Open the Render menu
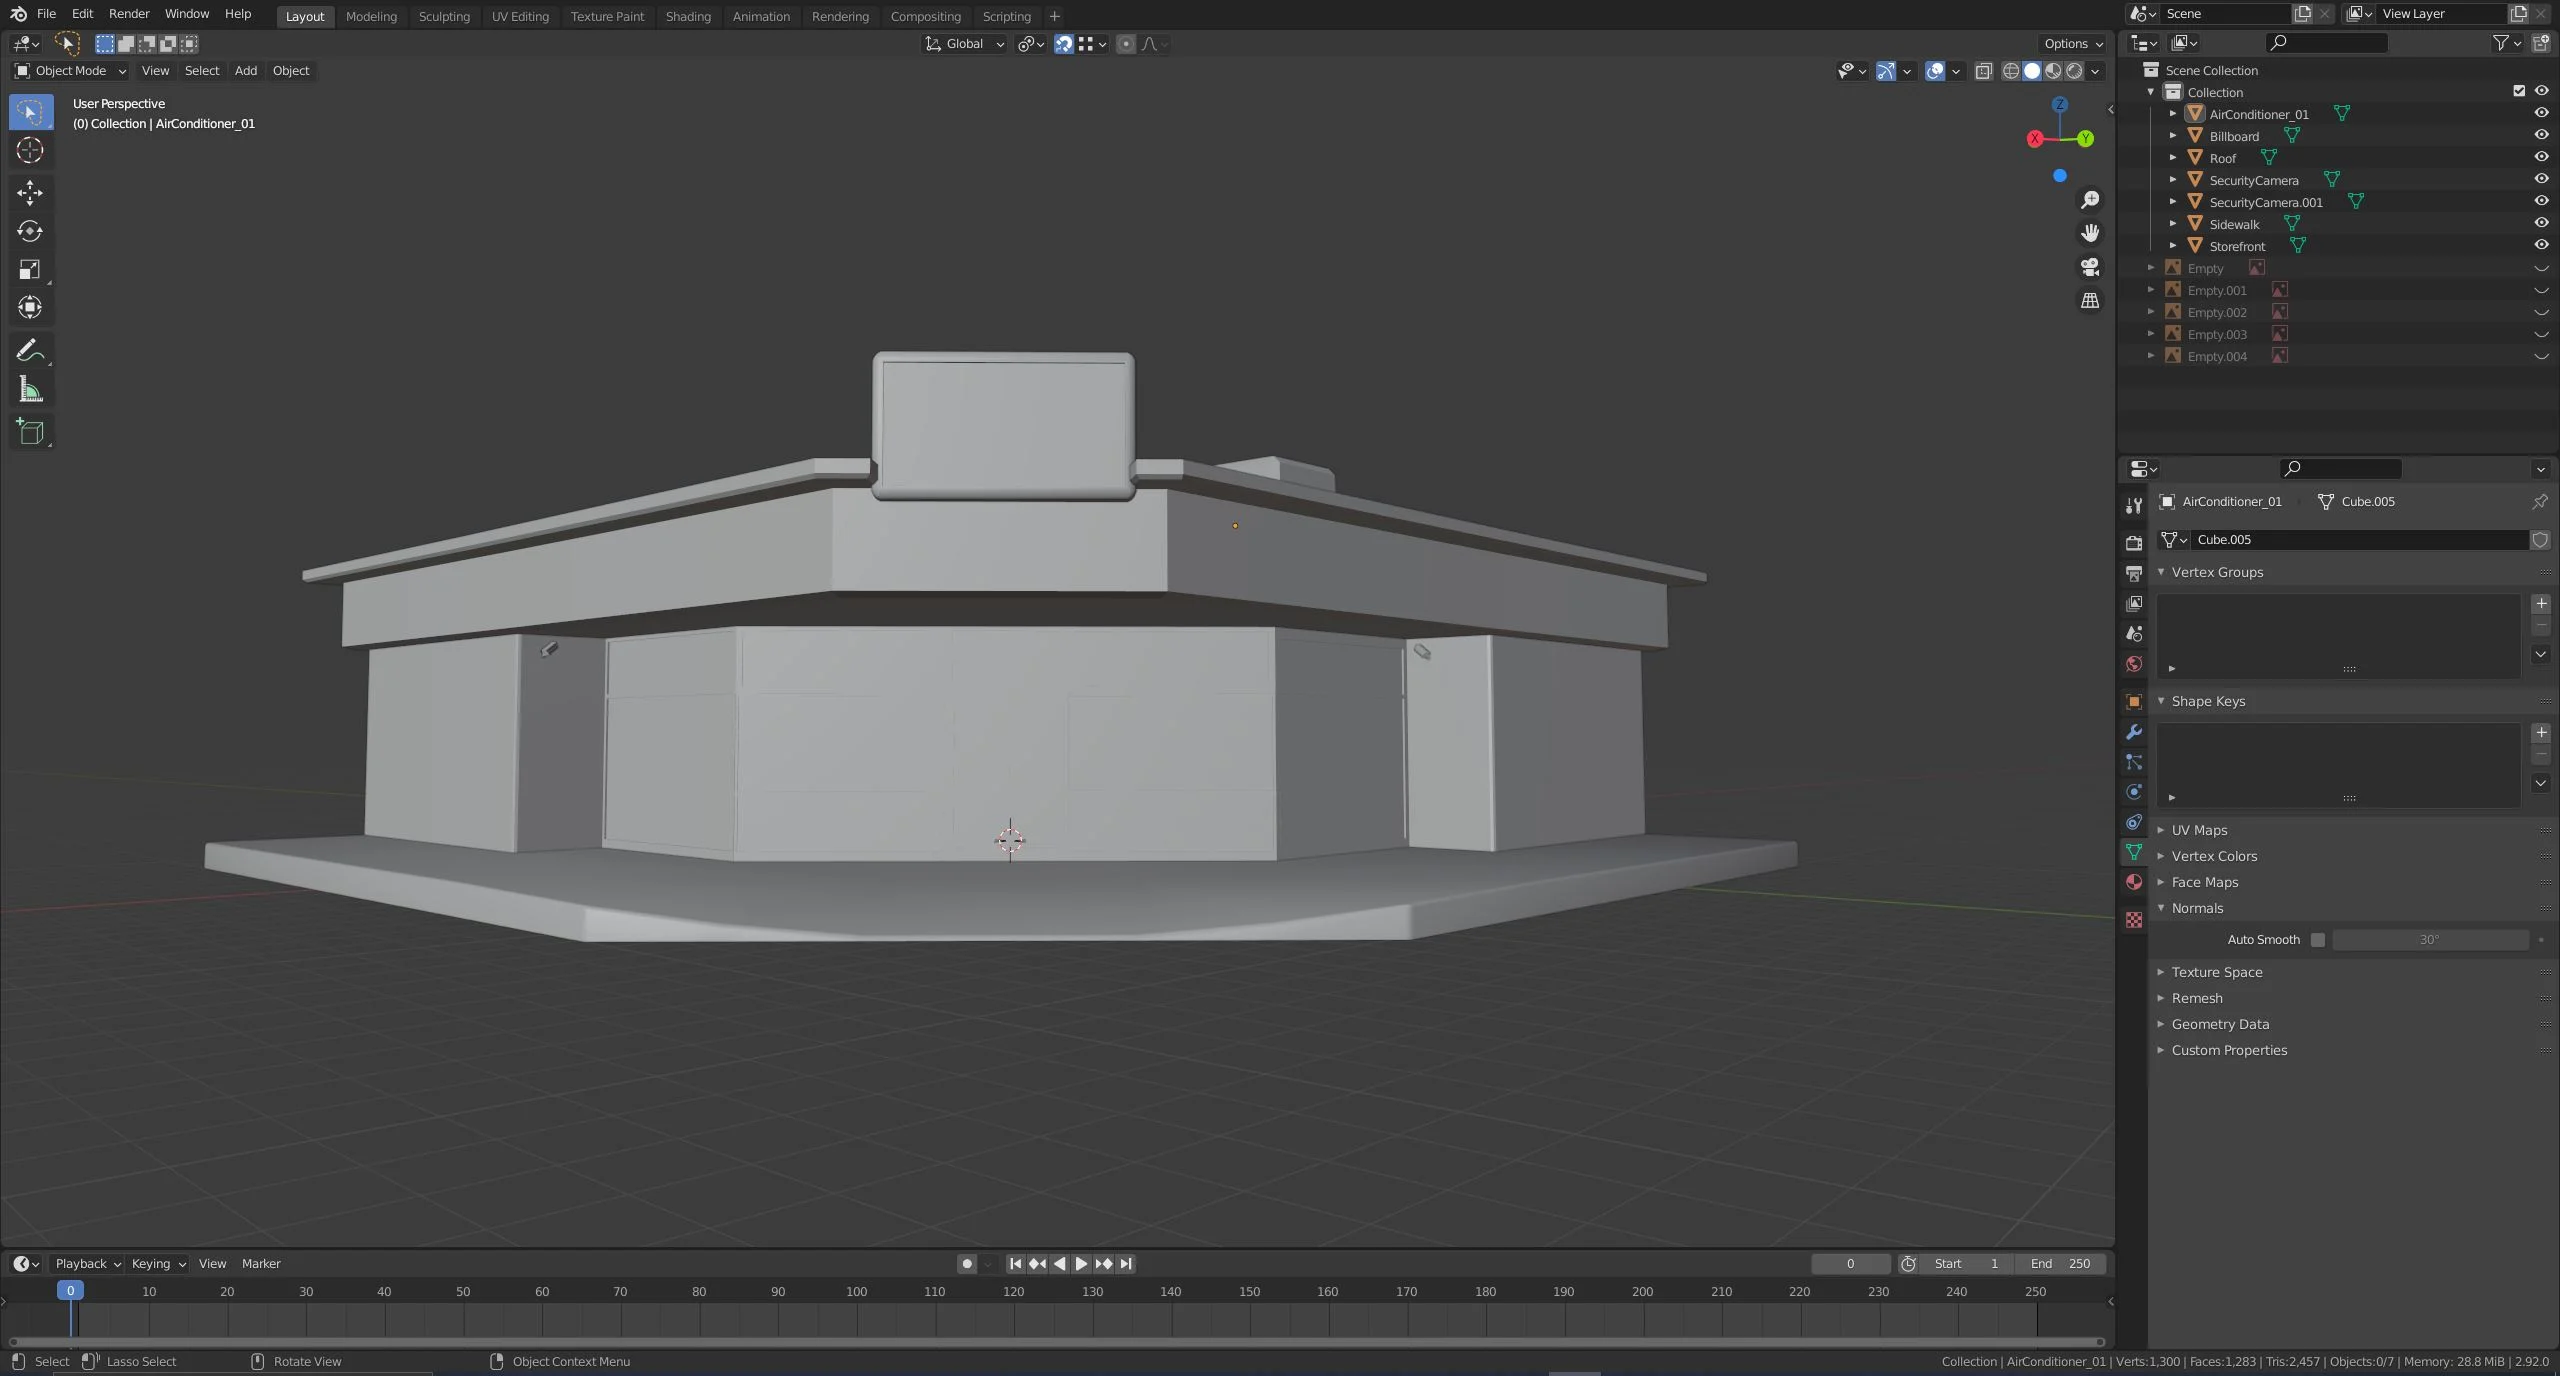Screen dimensions: 2560x1376 coord(129,14)
